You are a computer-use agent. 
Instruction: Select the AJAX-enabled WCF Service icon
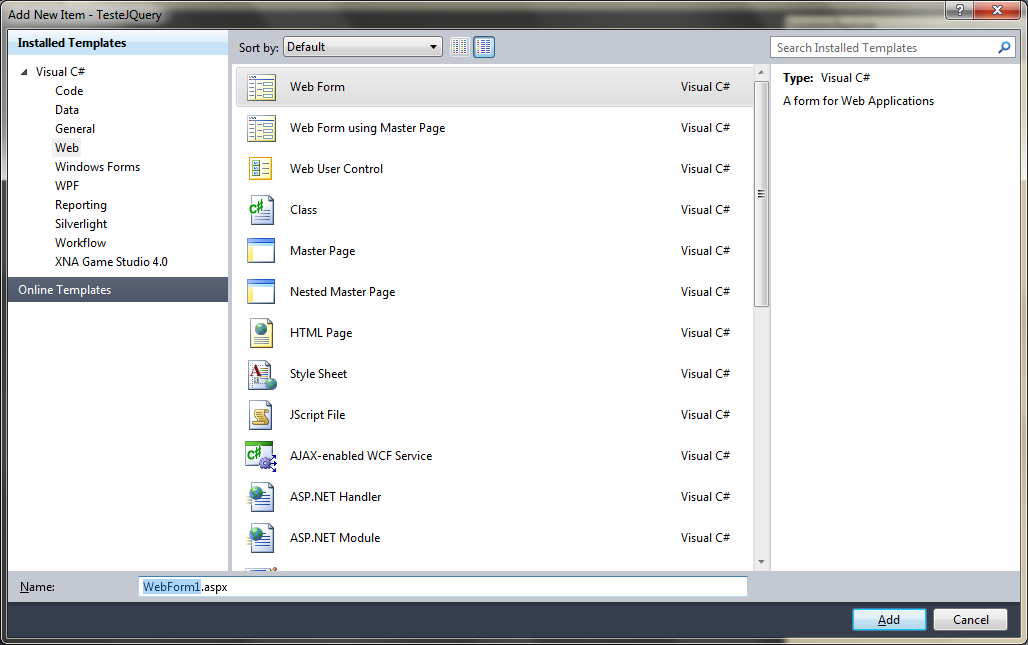pyautogui.click(x=261, y=456)
